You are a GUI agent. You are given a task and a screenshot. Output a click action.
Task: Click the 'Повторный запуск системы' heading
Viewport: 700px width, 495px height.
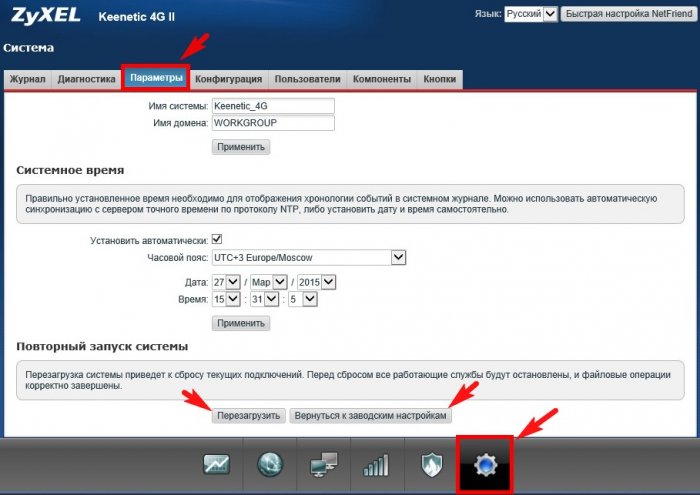tap(102, 346)
